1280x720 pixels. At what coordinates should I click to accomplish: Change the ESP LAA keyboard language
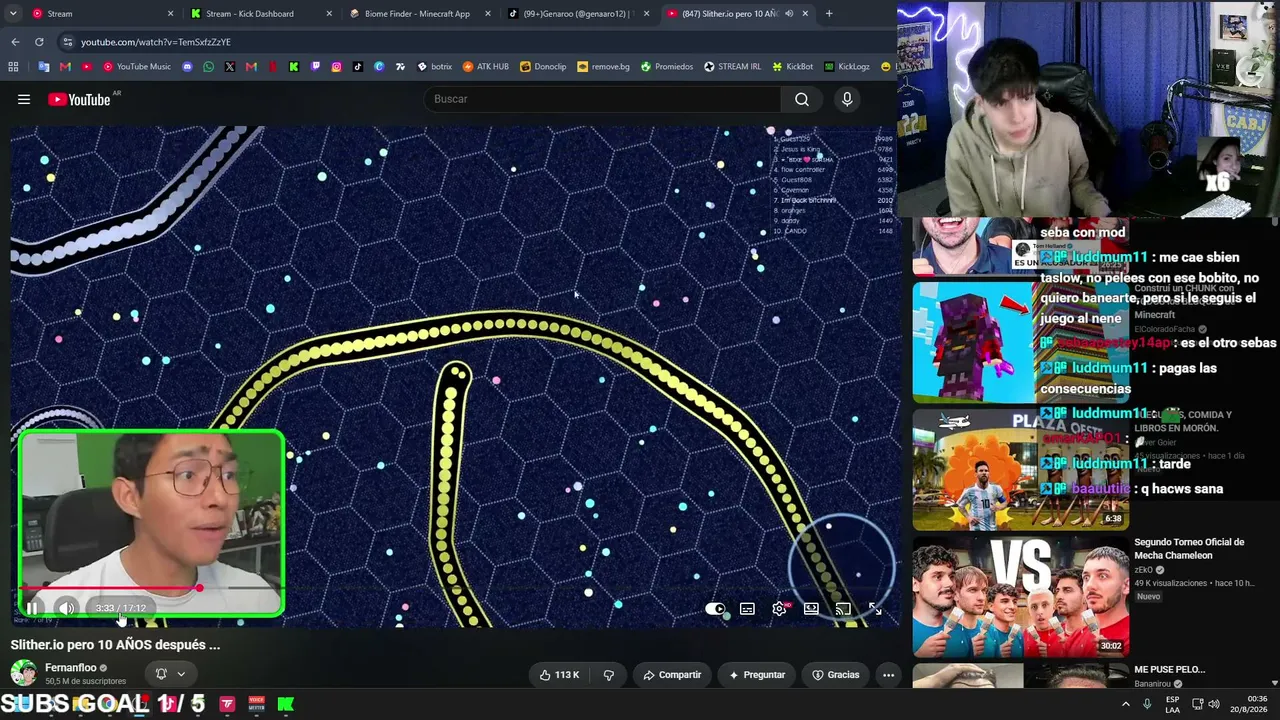pyautogui.click(x=1172, y=704)
